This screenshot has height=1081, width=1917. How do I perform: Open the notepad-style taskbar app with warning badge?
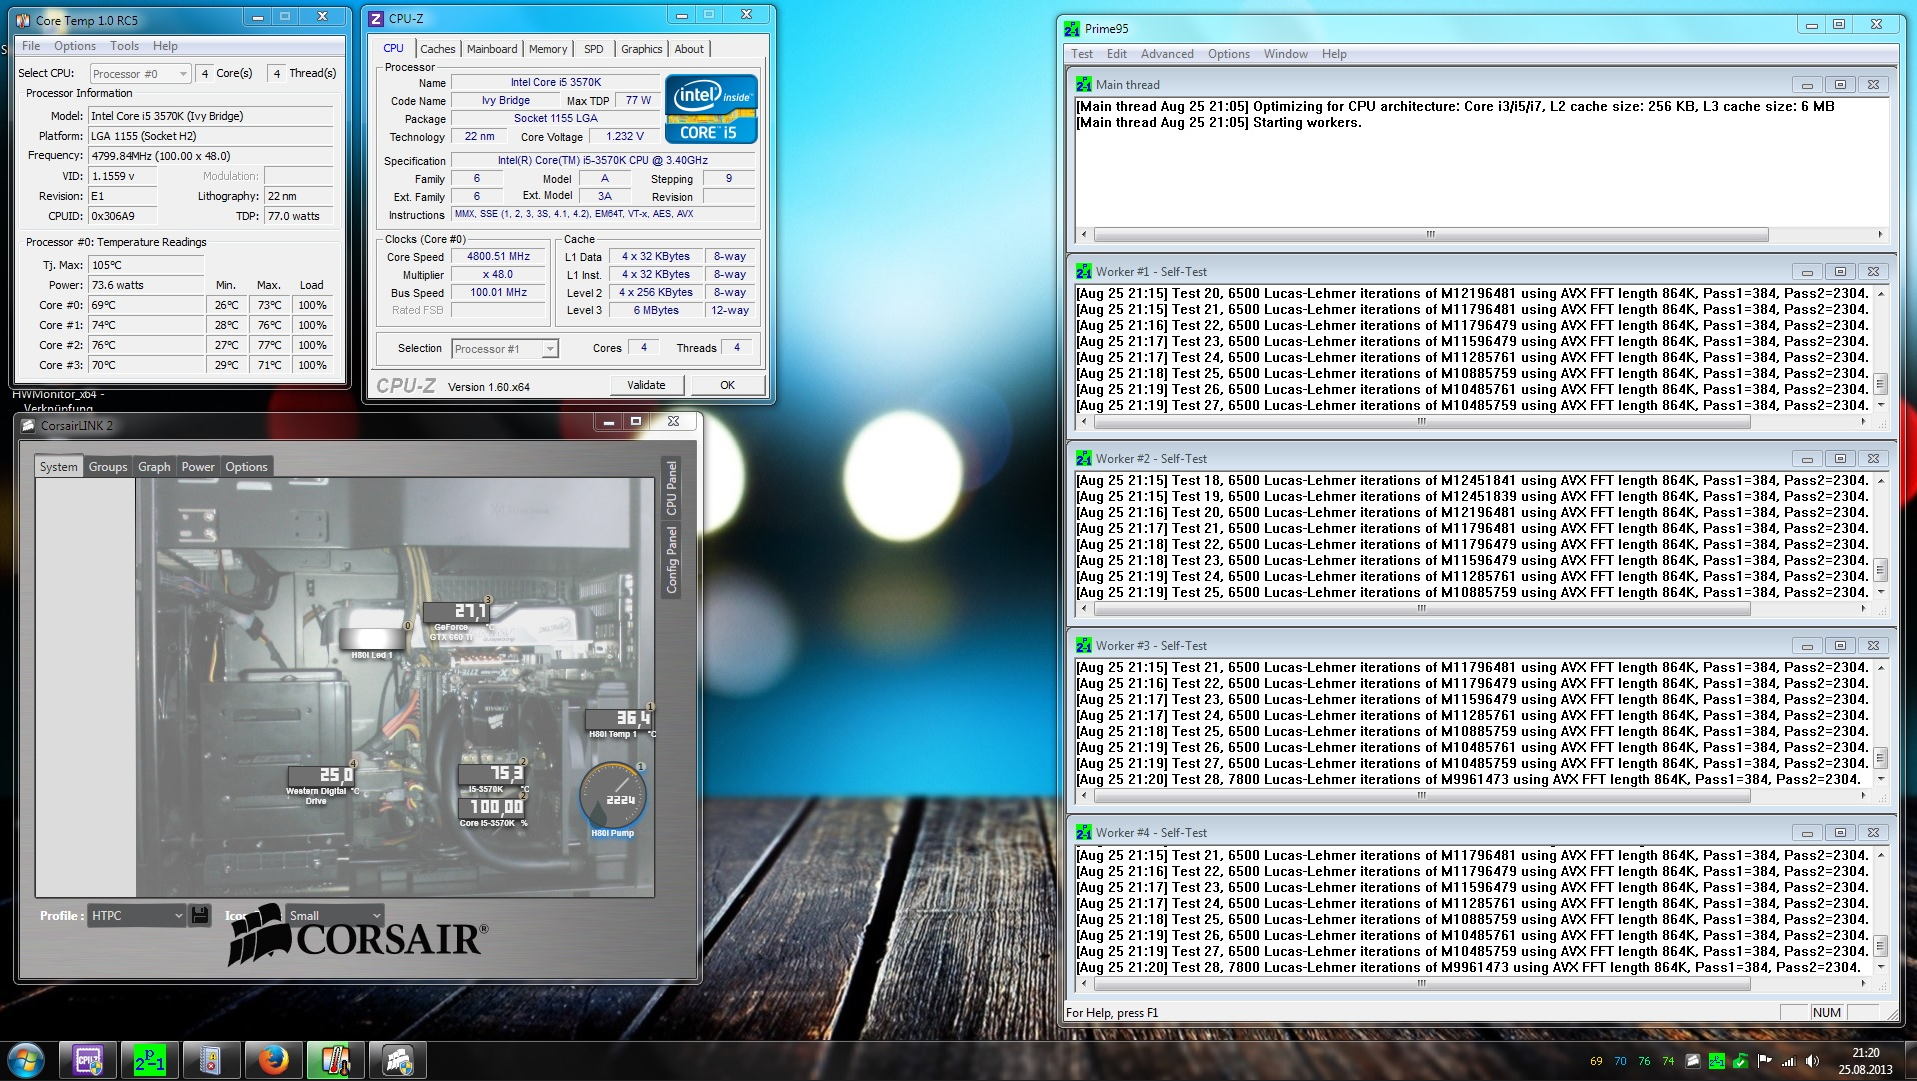point(212,1060)
